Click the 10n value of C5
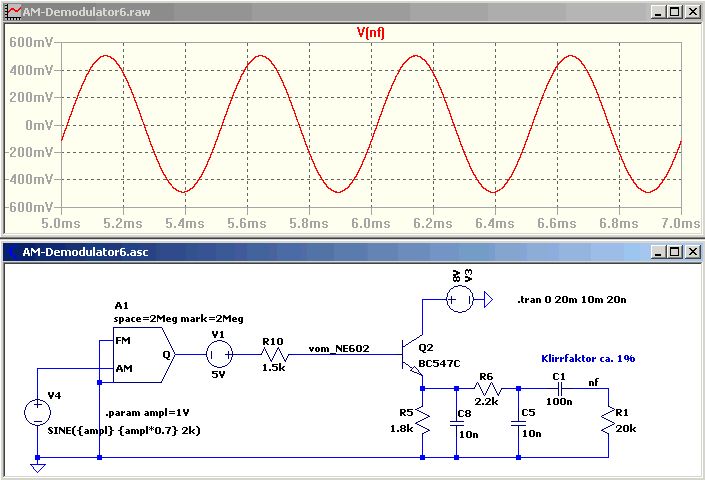 pyautogui.click(x=531, y=434)
